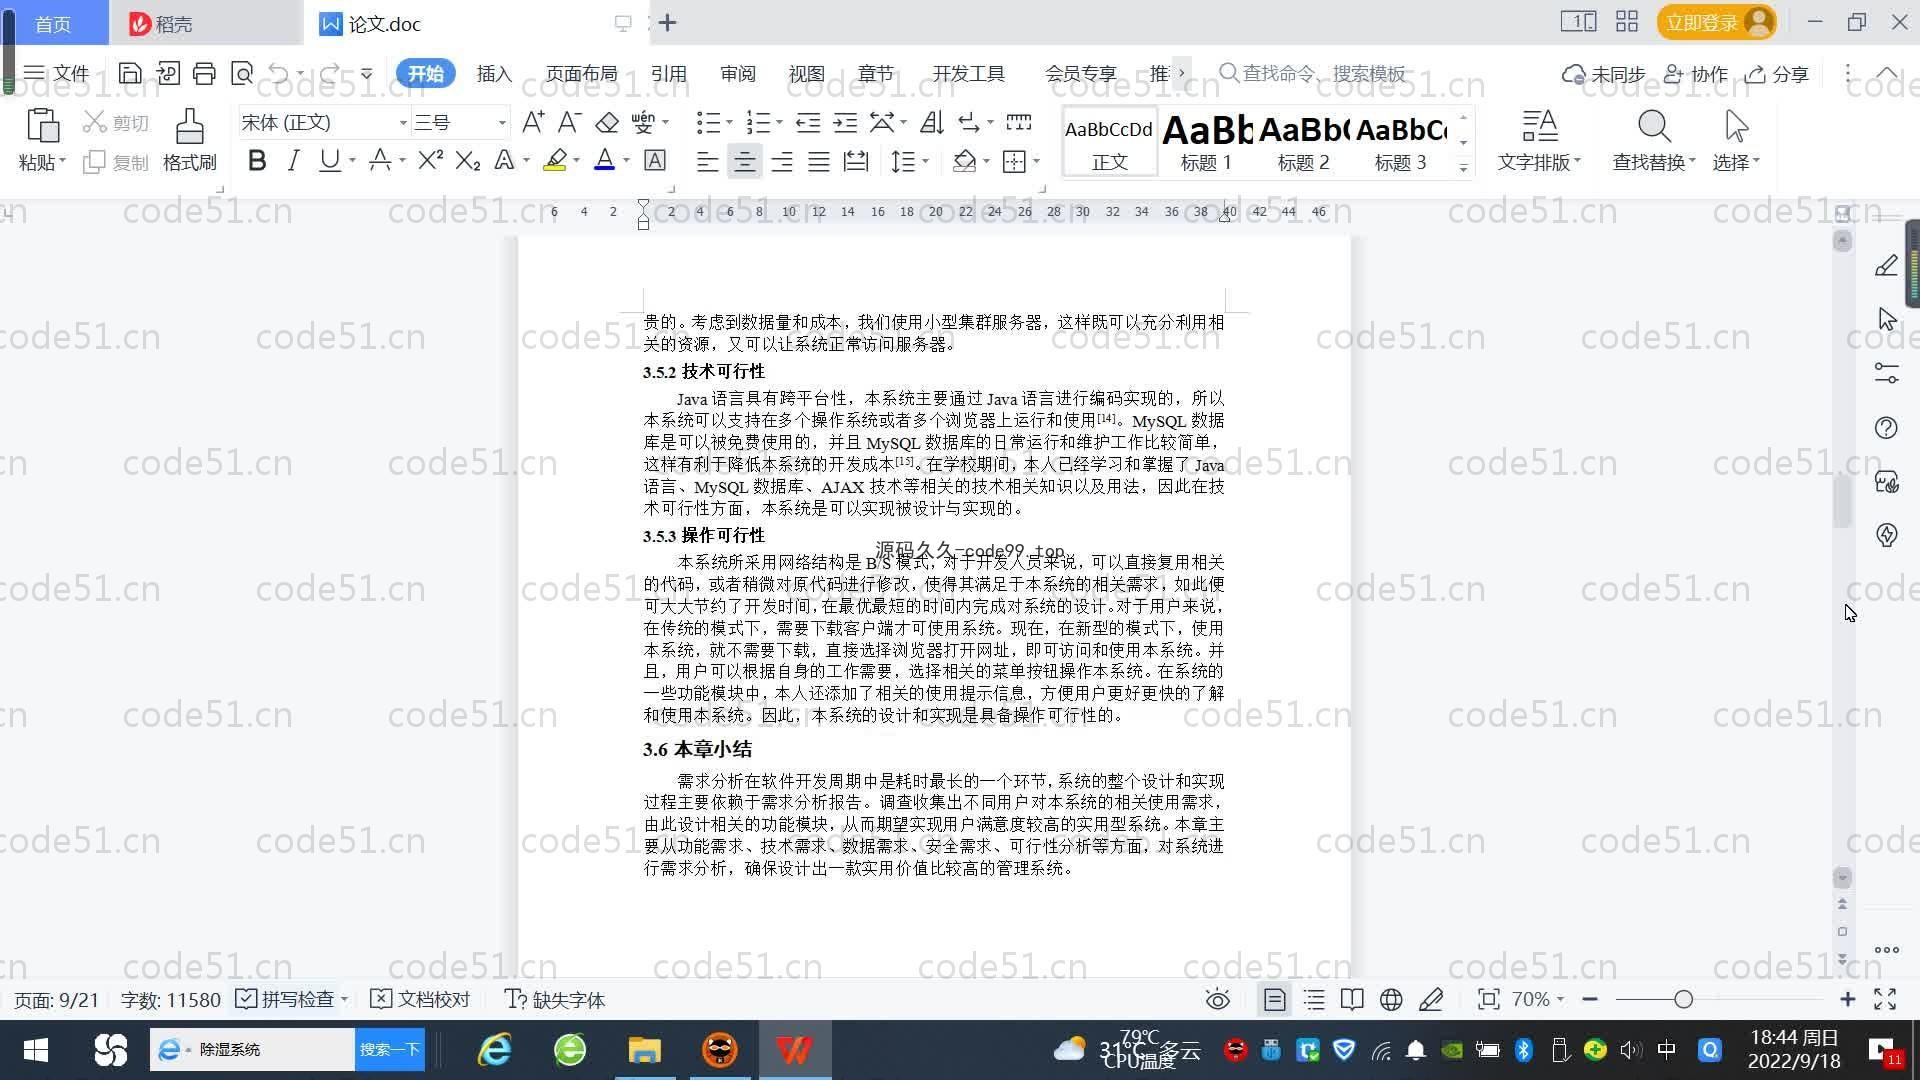The image size is (1920, 1080).
Task: Open the font size dropdown
Action: coord(502,123)
